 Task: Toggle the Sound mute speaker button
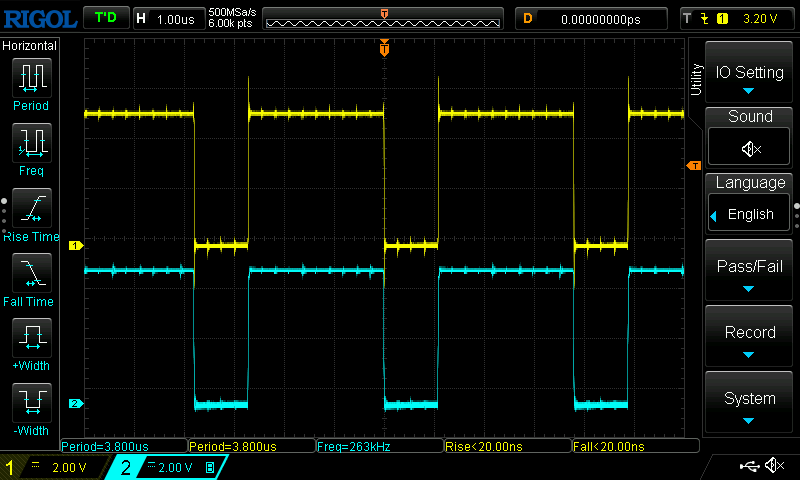click(750, 148)
